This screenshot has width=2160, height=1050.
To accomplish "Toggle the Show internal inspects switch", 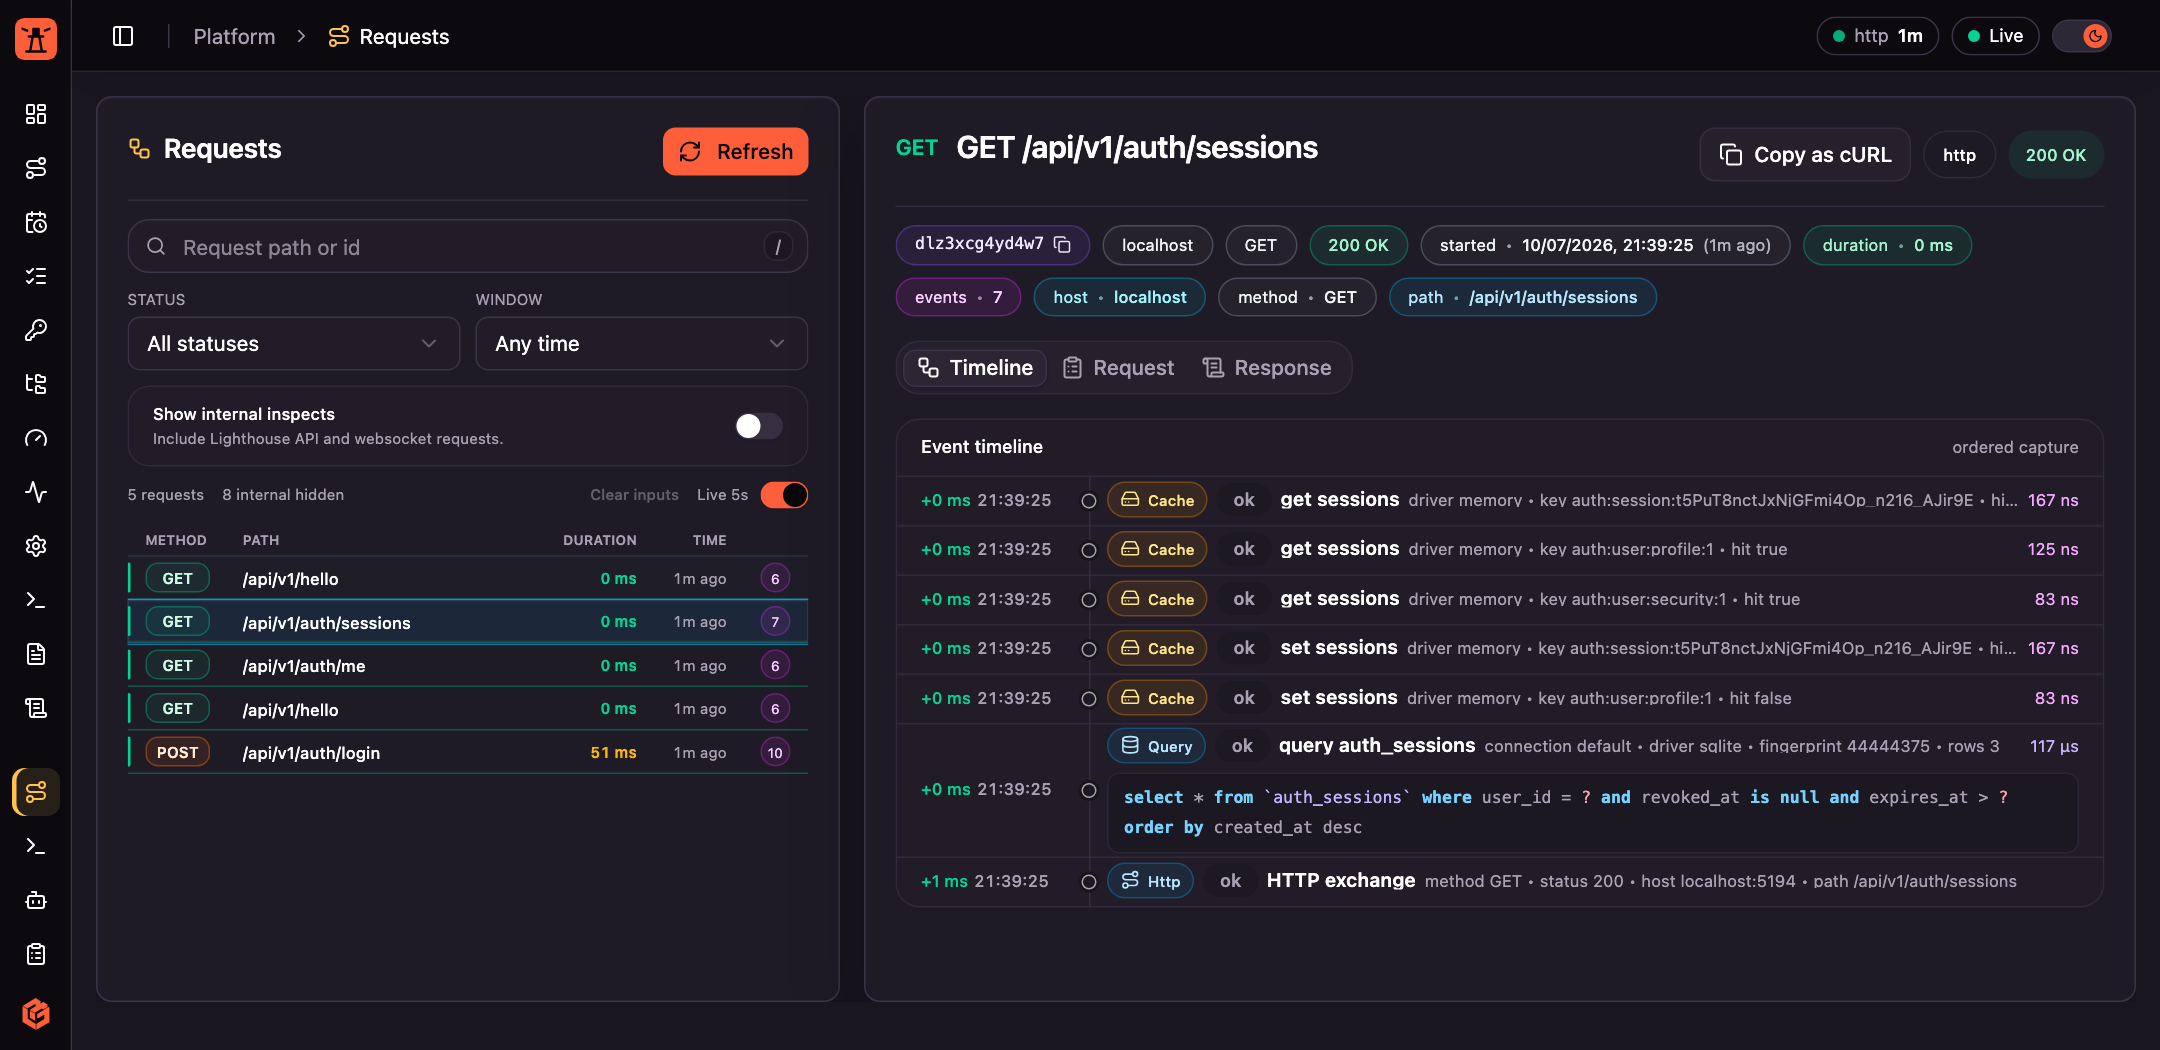I will pyautogui.click(x=759, y=426).
